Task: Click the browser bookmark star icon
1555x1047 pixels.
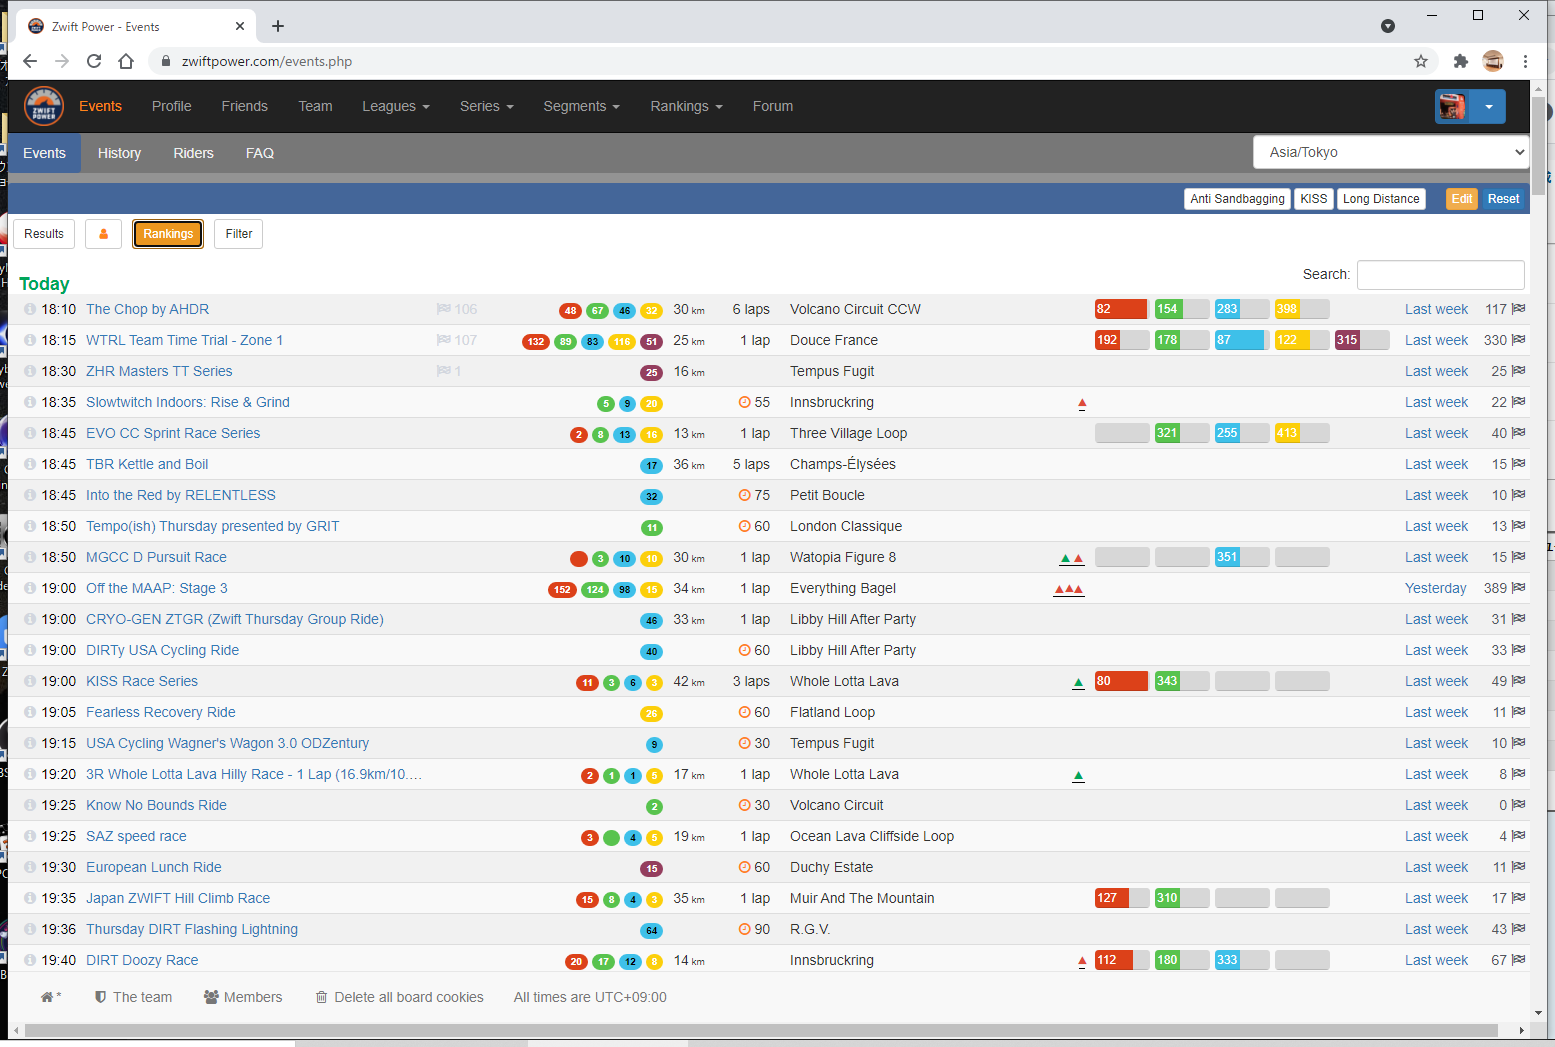Action: [x=1421, y=61]
